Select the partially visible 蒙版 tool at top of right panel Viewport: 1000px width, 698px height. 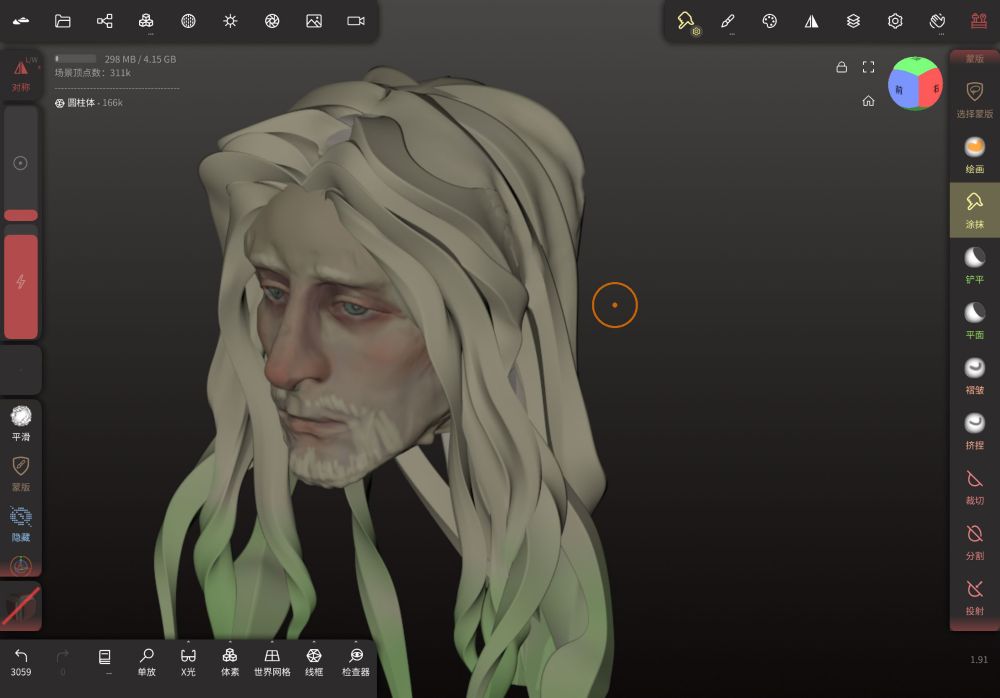[x=974, y=58]
